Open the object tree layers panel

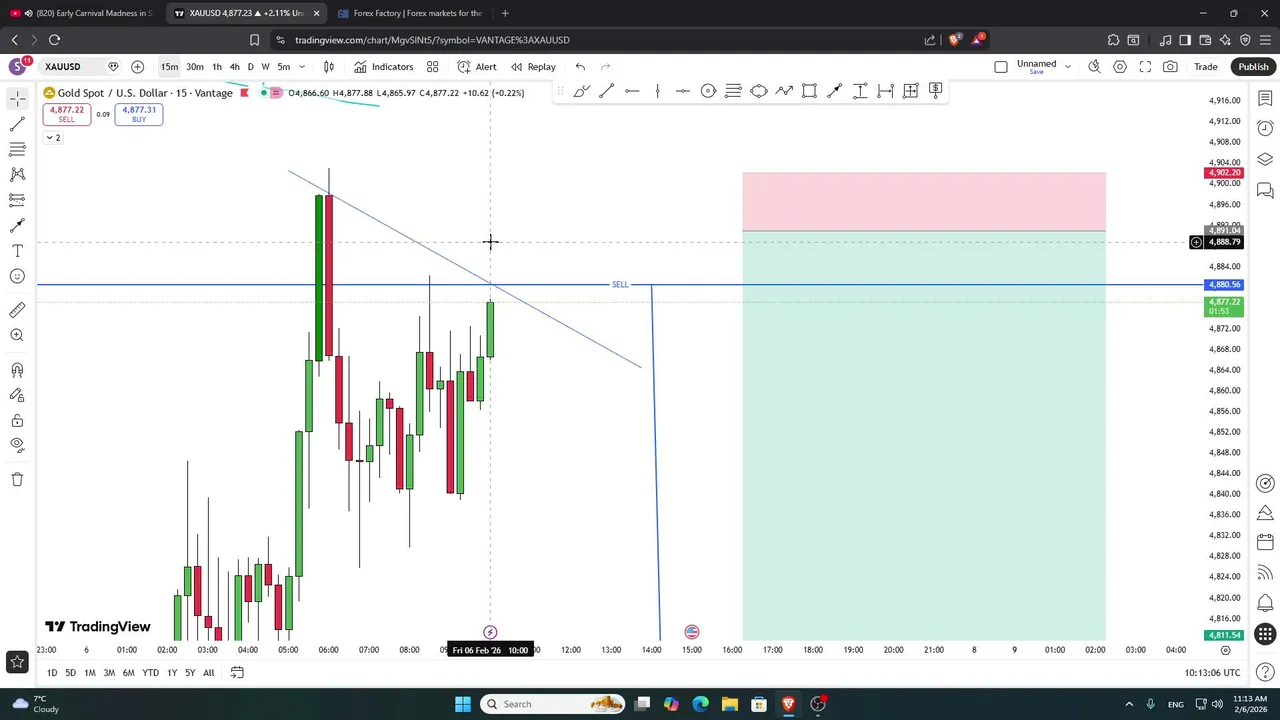pyautogui.click(x=1265, y=160)
